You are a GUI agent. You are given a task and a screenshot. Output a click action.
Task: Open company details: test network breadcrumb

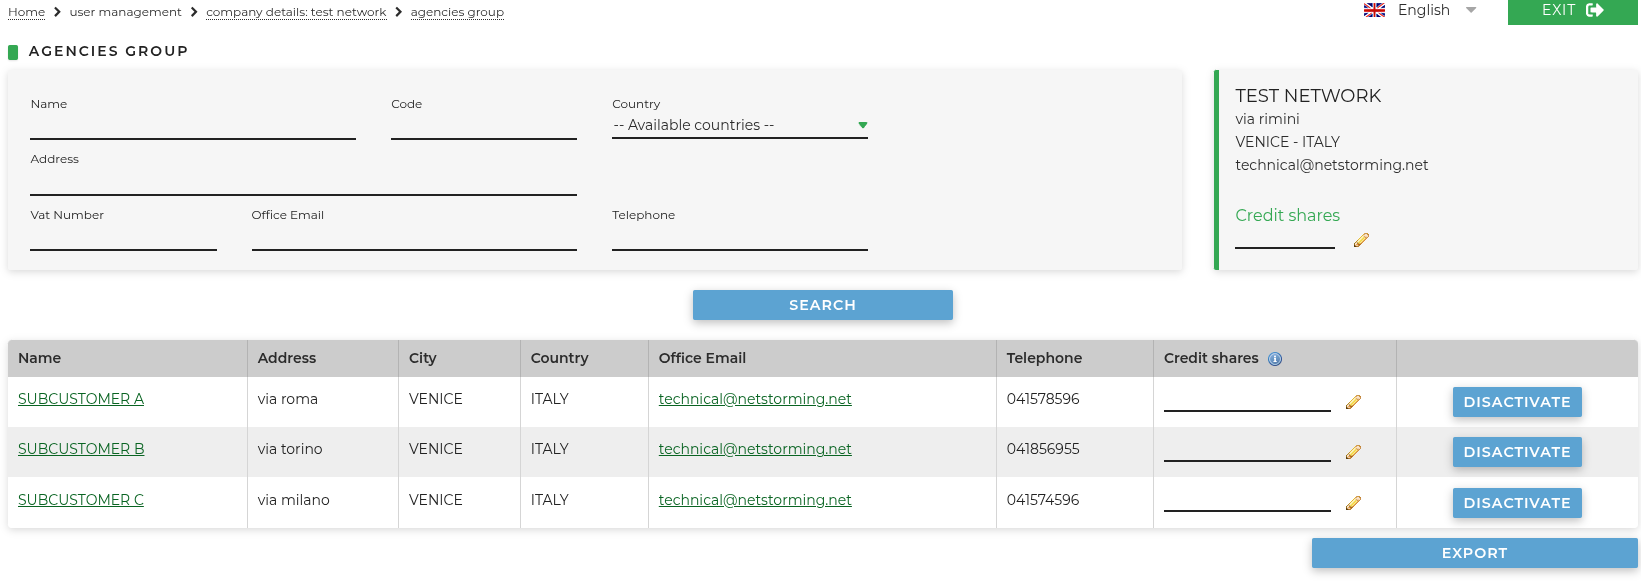[x=296, y=12]
